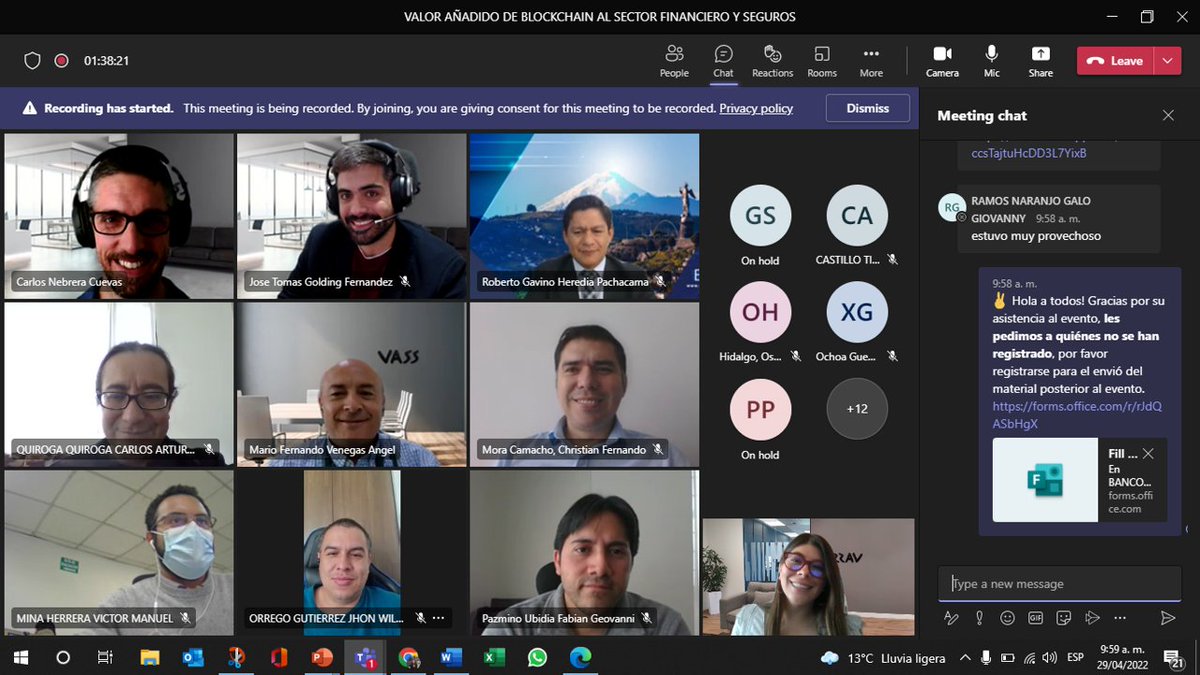1200x675 pixels.
Task: Open PowerPoint from taskbar
Action: (x=322, y=657)
